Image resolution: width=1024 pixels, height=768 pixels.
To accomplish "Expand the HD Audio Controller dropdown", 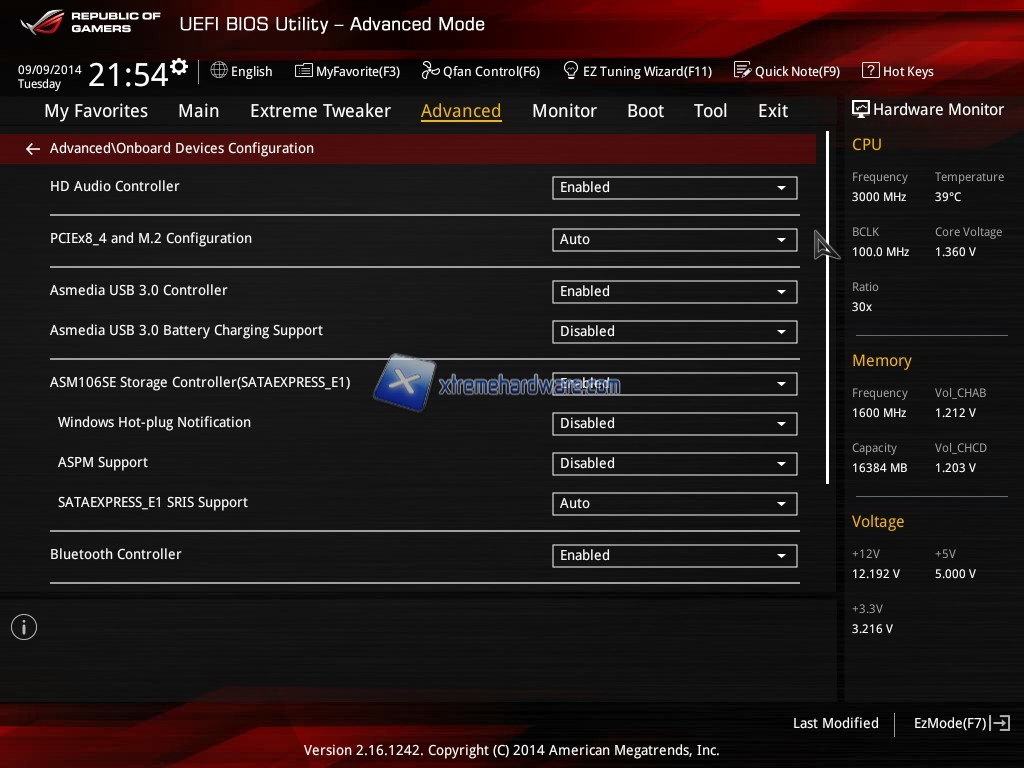I will 674,187.
